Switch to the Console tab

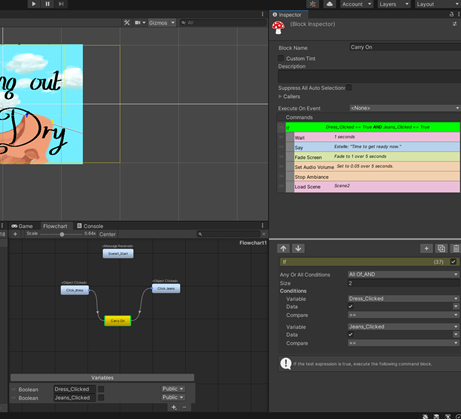tap(90, 226)
